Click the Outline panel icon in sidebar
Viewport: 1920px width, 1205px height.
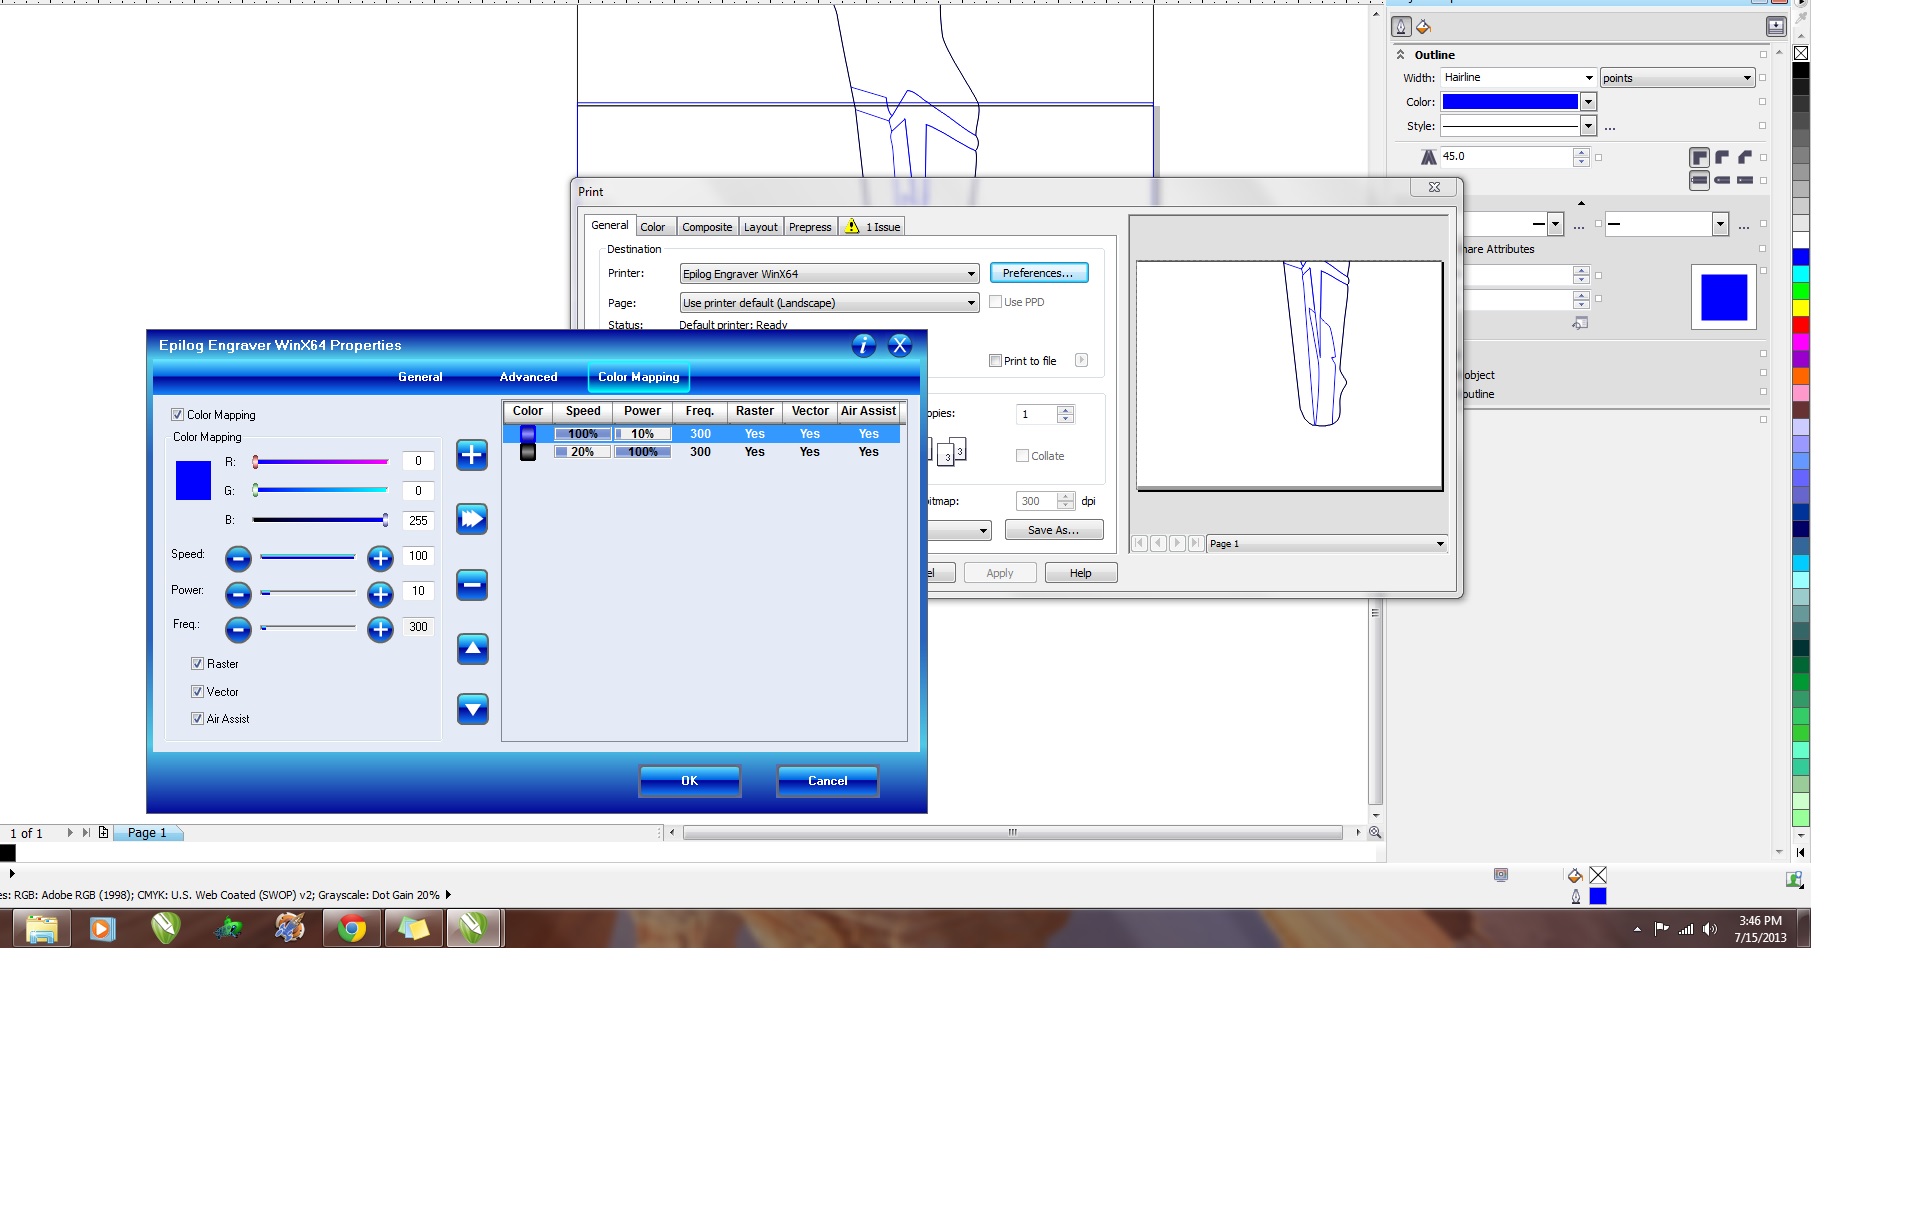1401,26
